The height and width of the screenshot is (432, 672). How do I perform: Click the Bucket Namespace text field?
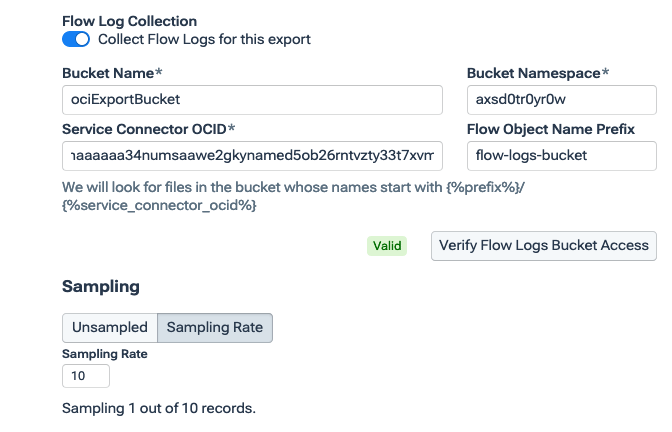point(561,100)
